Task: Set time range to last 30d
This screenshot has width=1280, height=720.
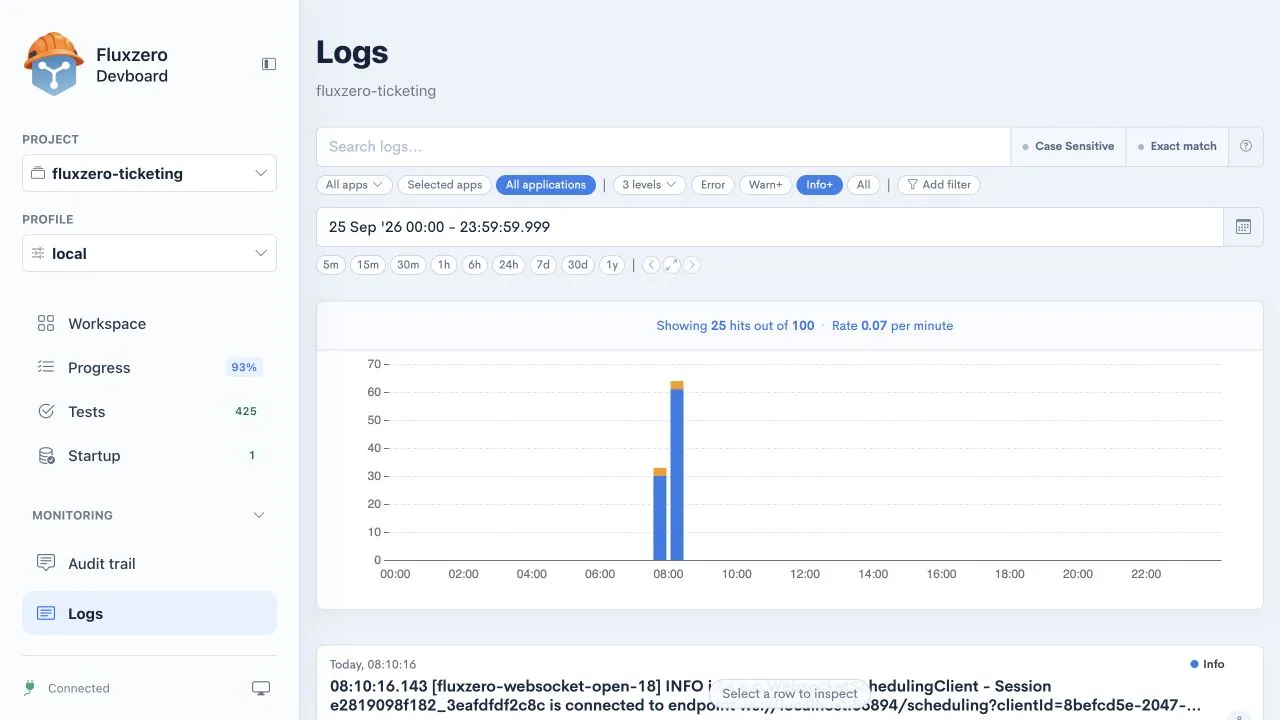Action: pyautogui.click(x=578, y=265)
